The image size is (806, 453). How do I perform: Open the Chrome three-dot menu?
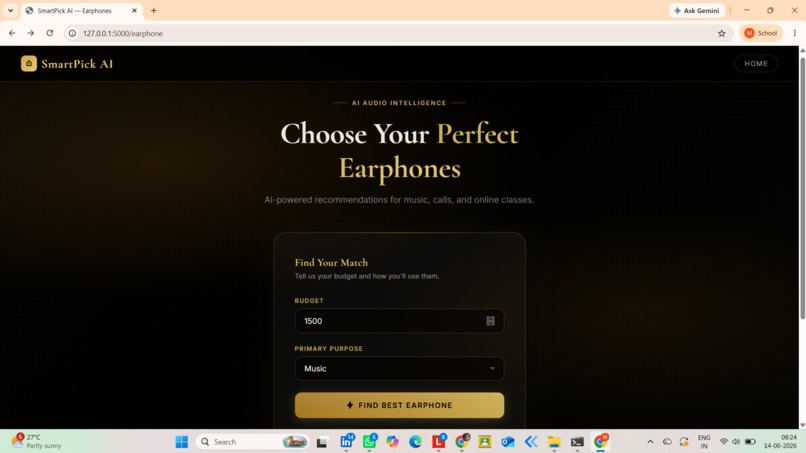point(795,33)
